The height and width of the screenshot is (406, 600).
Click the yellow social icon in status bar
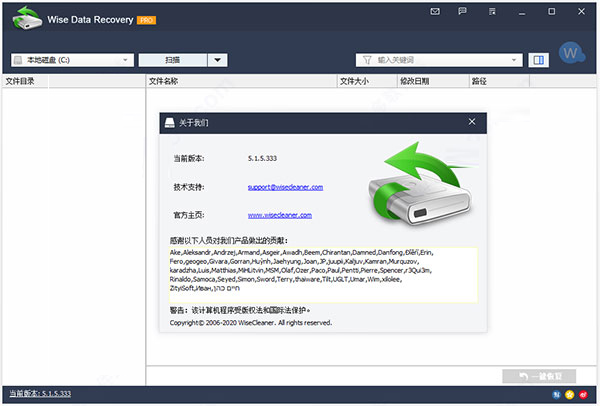(570, 395)
